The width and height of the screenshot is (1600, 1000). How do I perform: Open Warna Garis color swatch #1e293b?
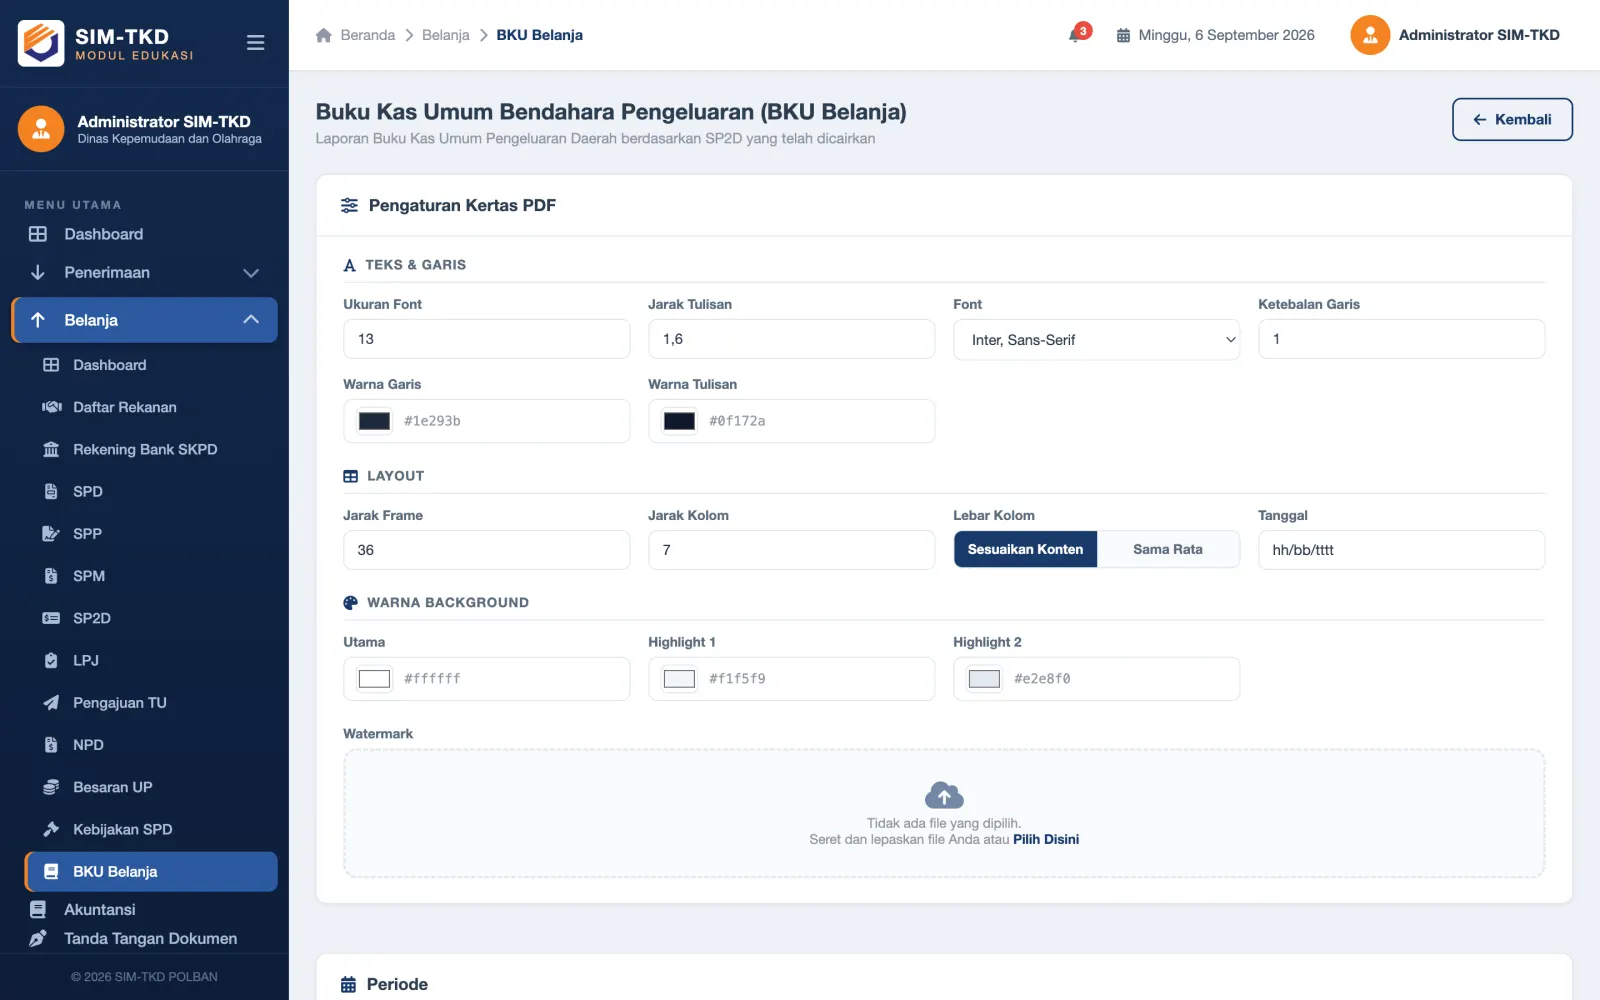pos(374,421)
